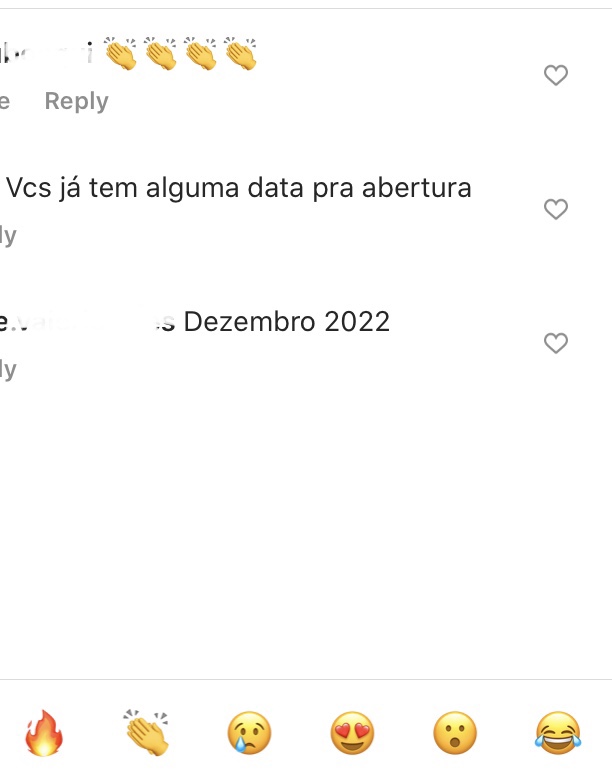Tap the word "abertura" in the comment
Image resolution: width=612 pixels, height=780 pixels.
click(417, 188)
